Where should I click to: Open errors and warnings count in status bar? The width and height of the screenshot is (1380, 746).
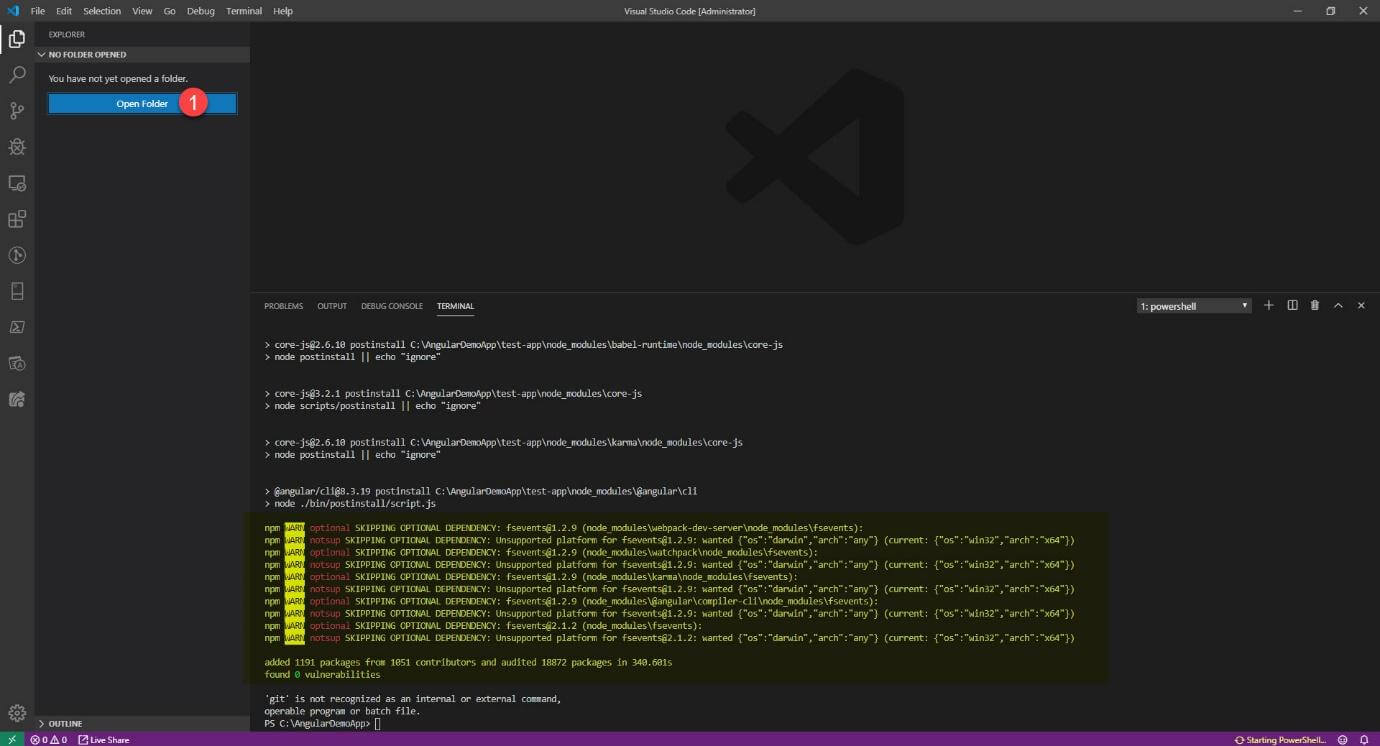(x=48, y=740)
